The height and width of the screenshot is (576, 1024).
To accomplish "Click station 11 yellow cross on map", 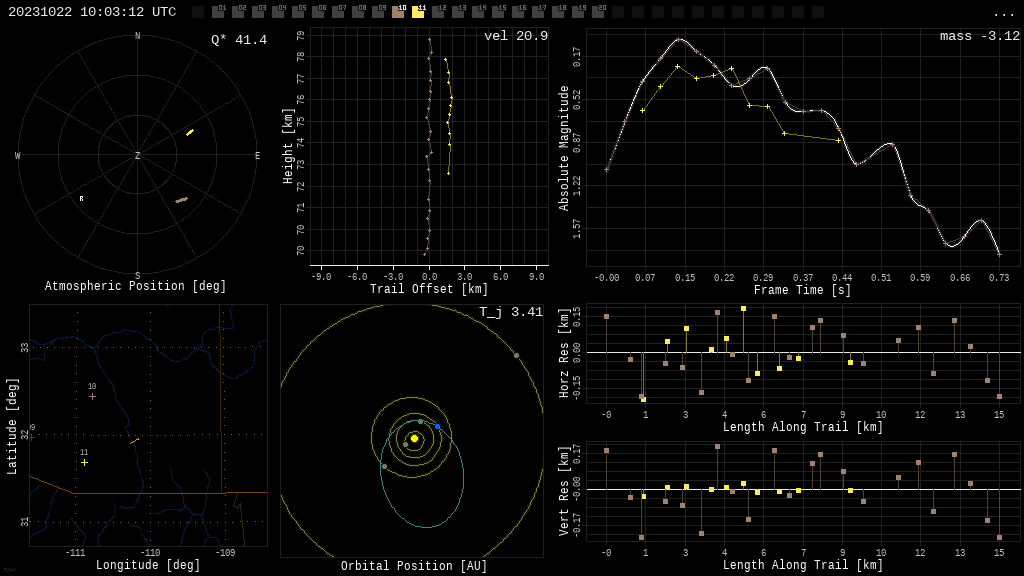I will point(84,462).
